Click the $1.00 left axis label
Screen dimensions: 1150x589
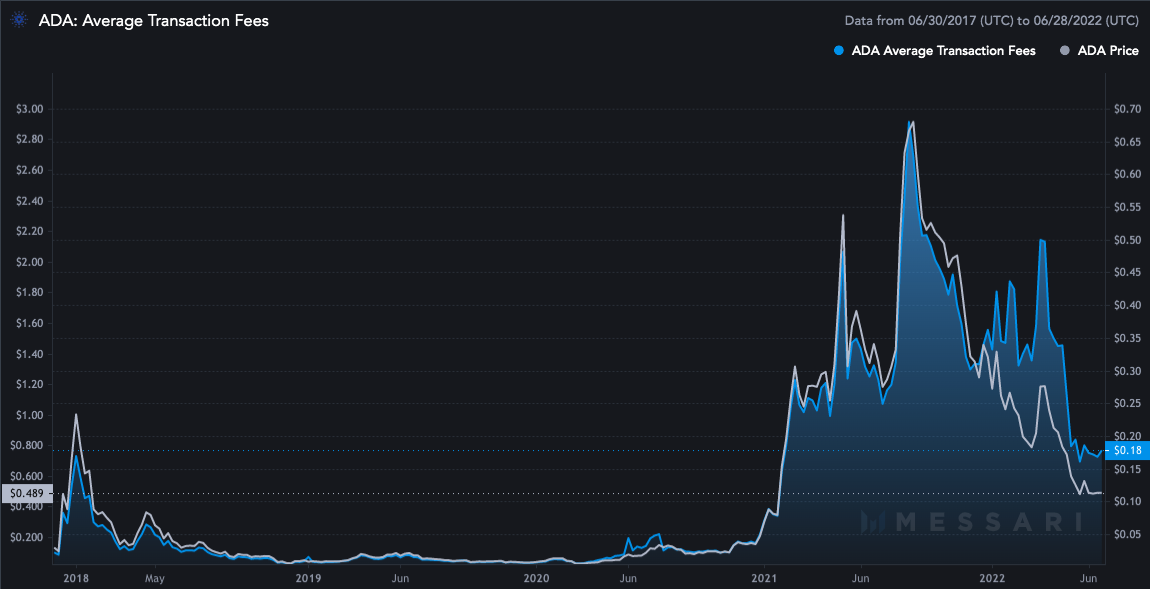pyautogui.click(x=29, y=415)
